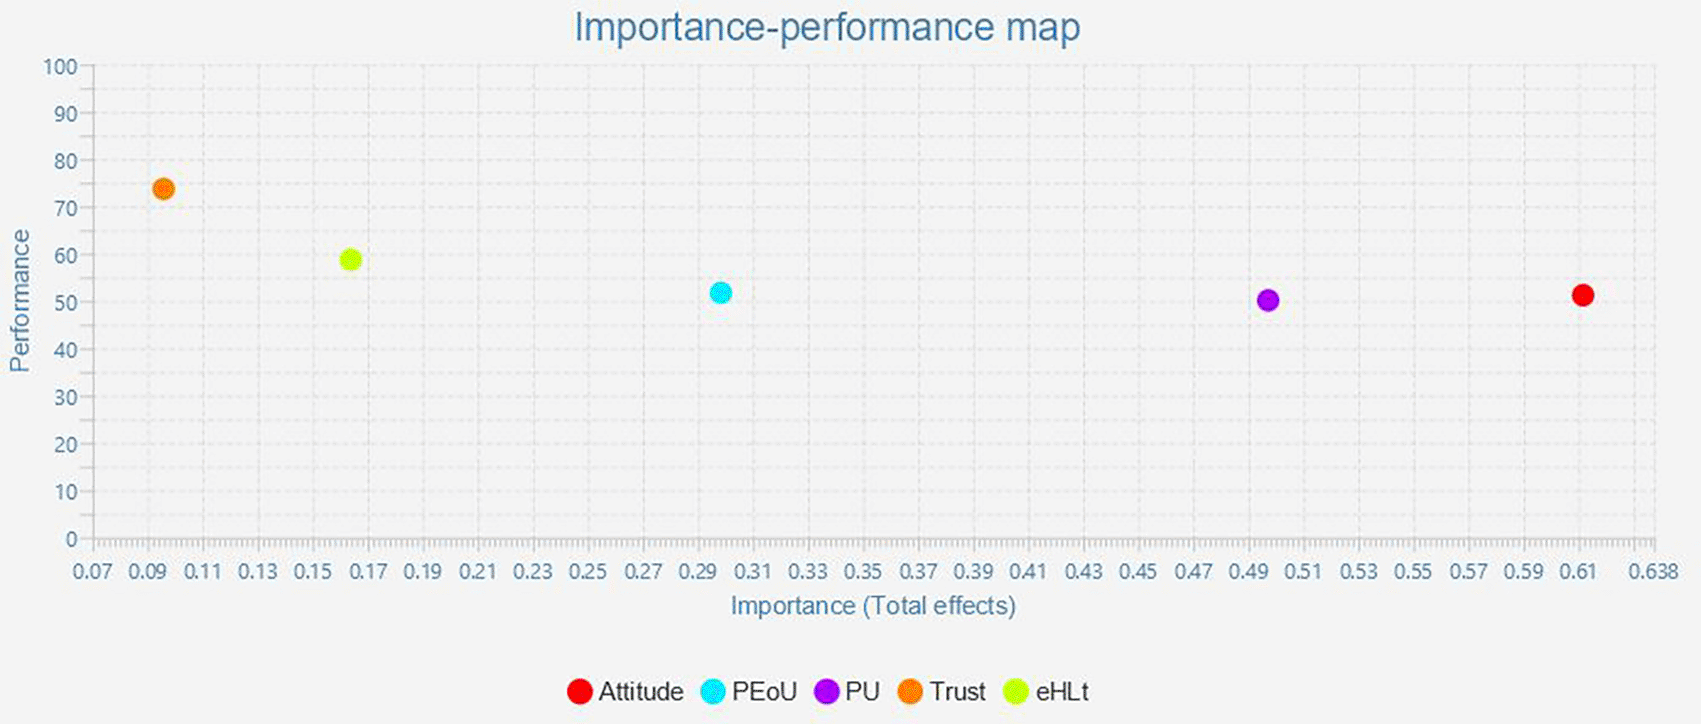Select the PU legend label
This screenshot has height=724, width=1701.
tap(862, 691)
